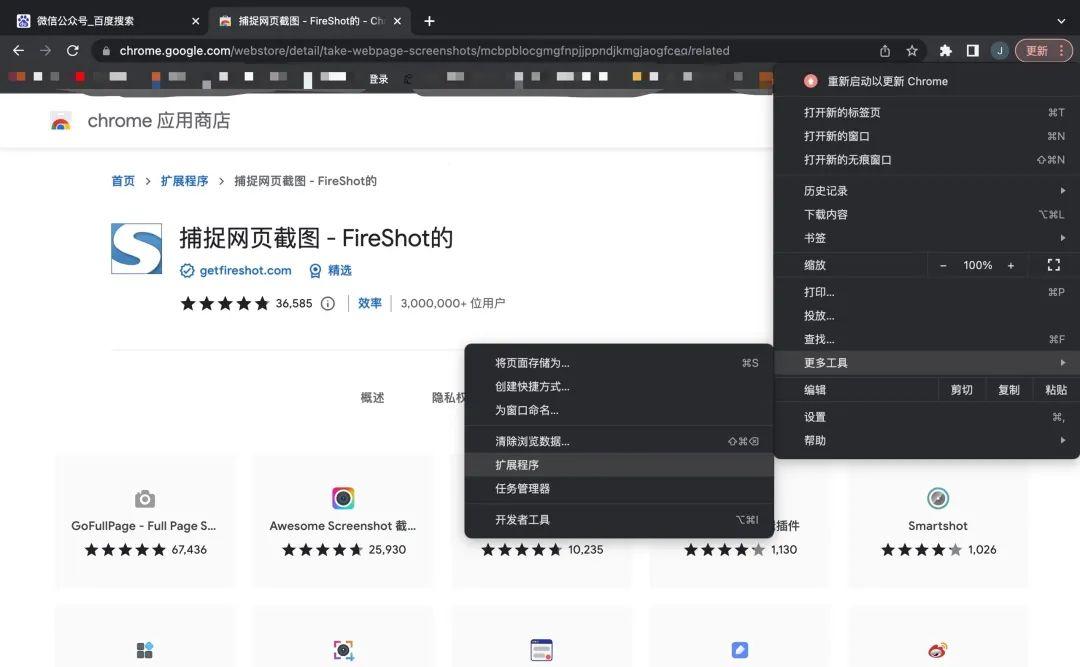1080x667 pixels.
Task: Click the screen capture target icon in bottom row
Action: tap(343, 650)
